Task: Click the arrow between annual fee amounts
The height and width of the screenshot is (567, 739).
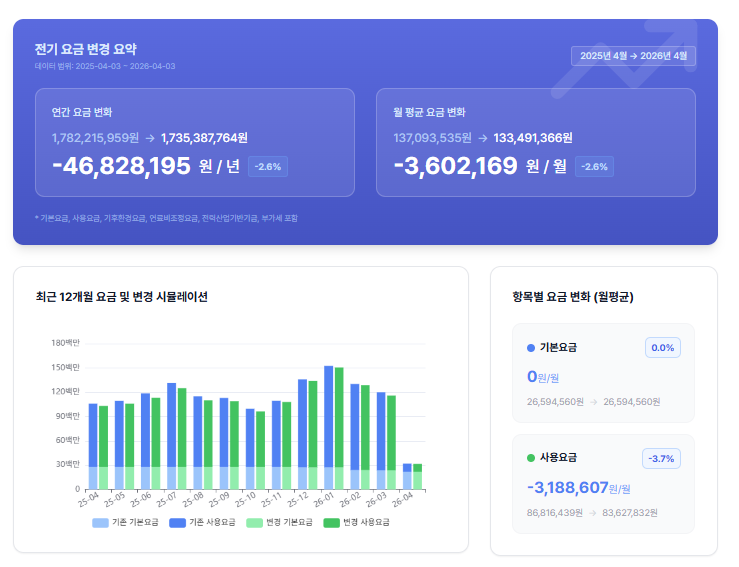Action: coord(149,138)
